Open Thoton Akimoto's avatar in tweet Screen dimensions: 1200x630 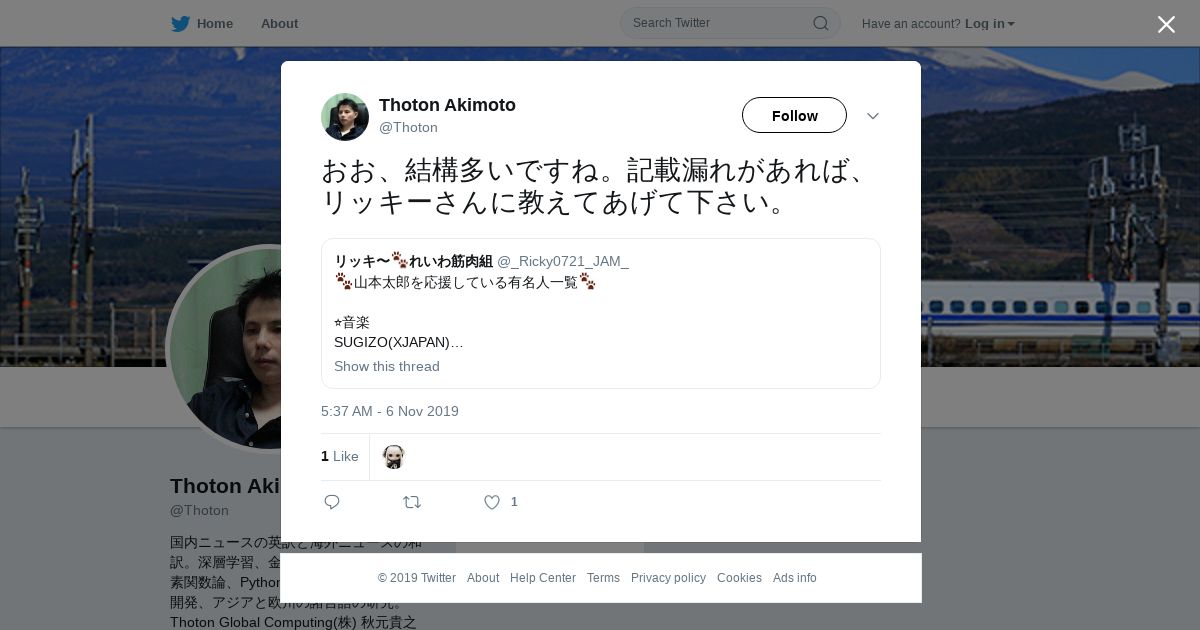[x=345, y=117]
